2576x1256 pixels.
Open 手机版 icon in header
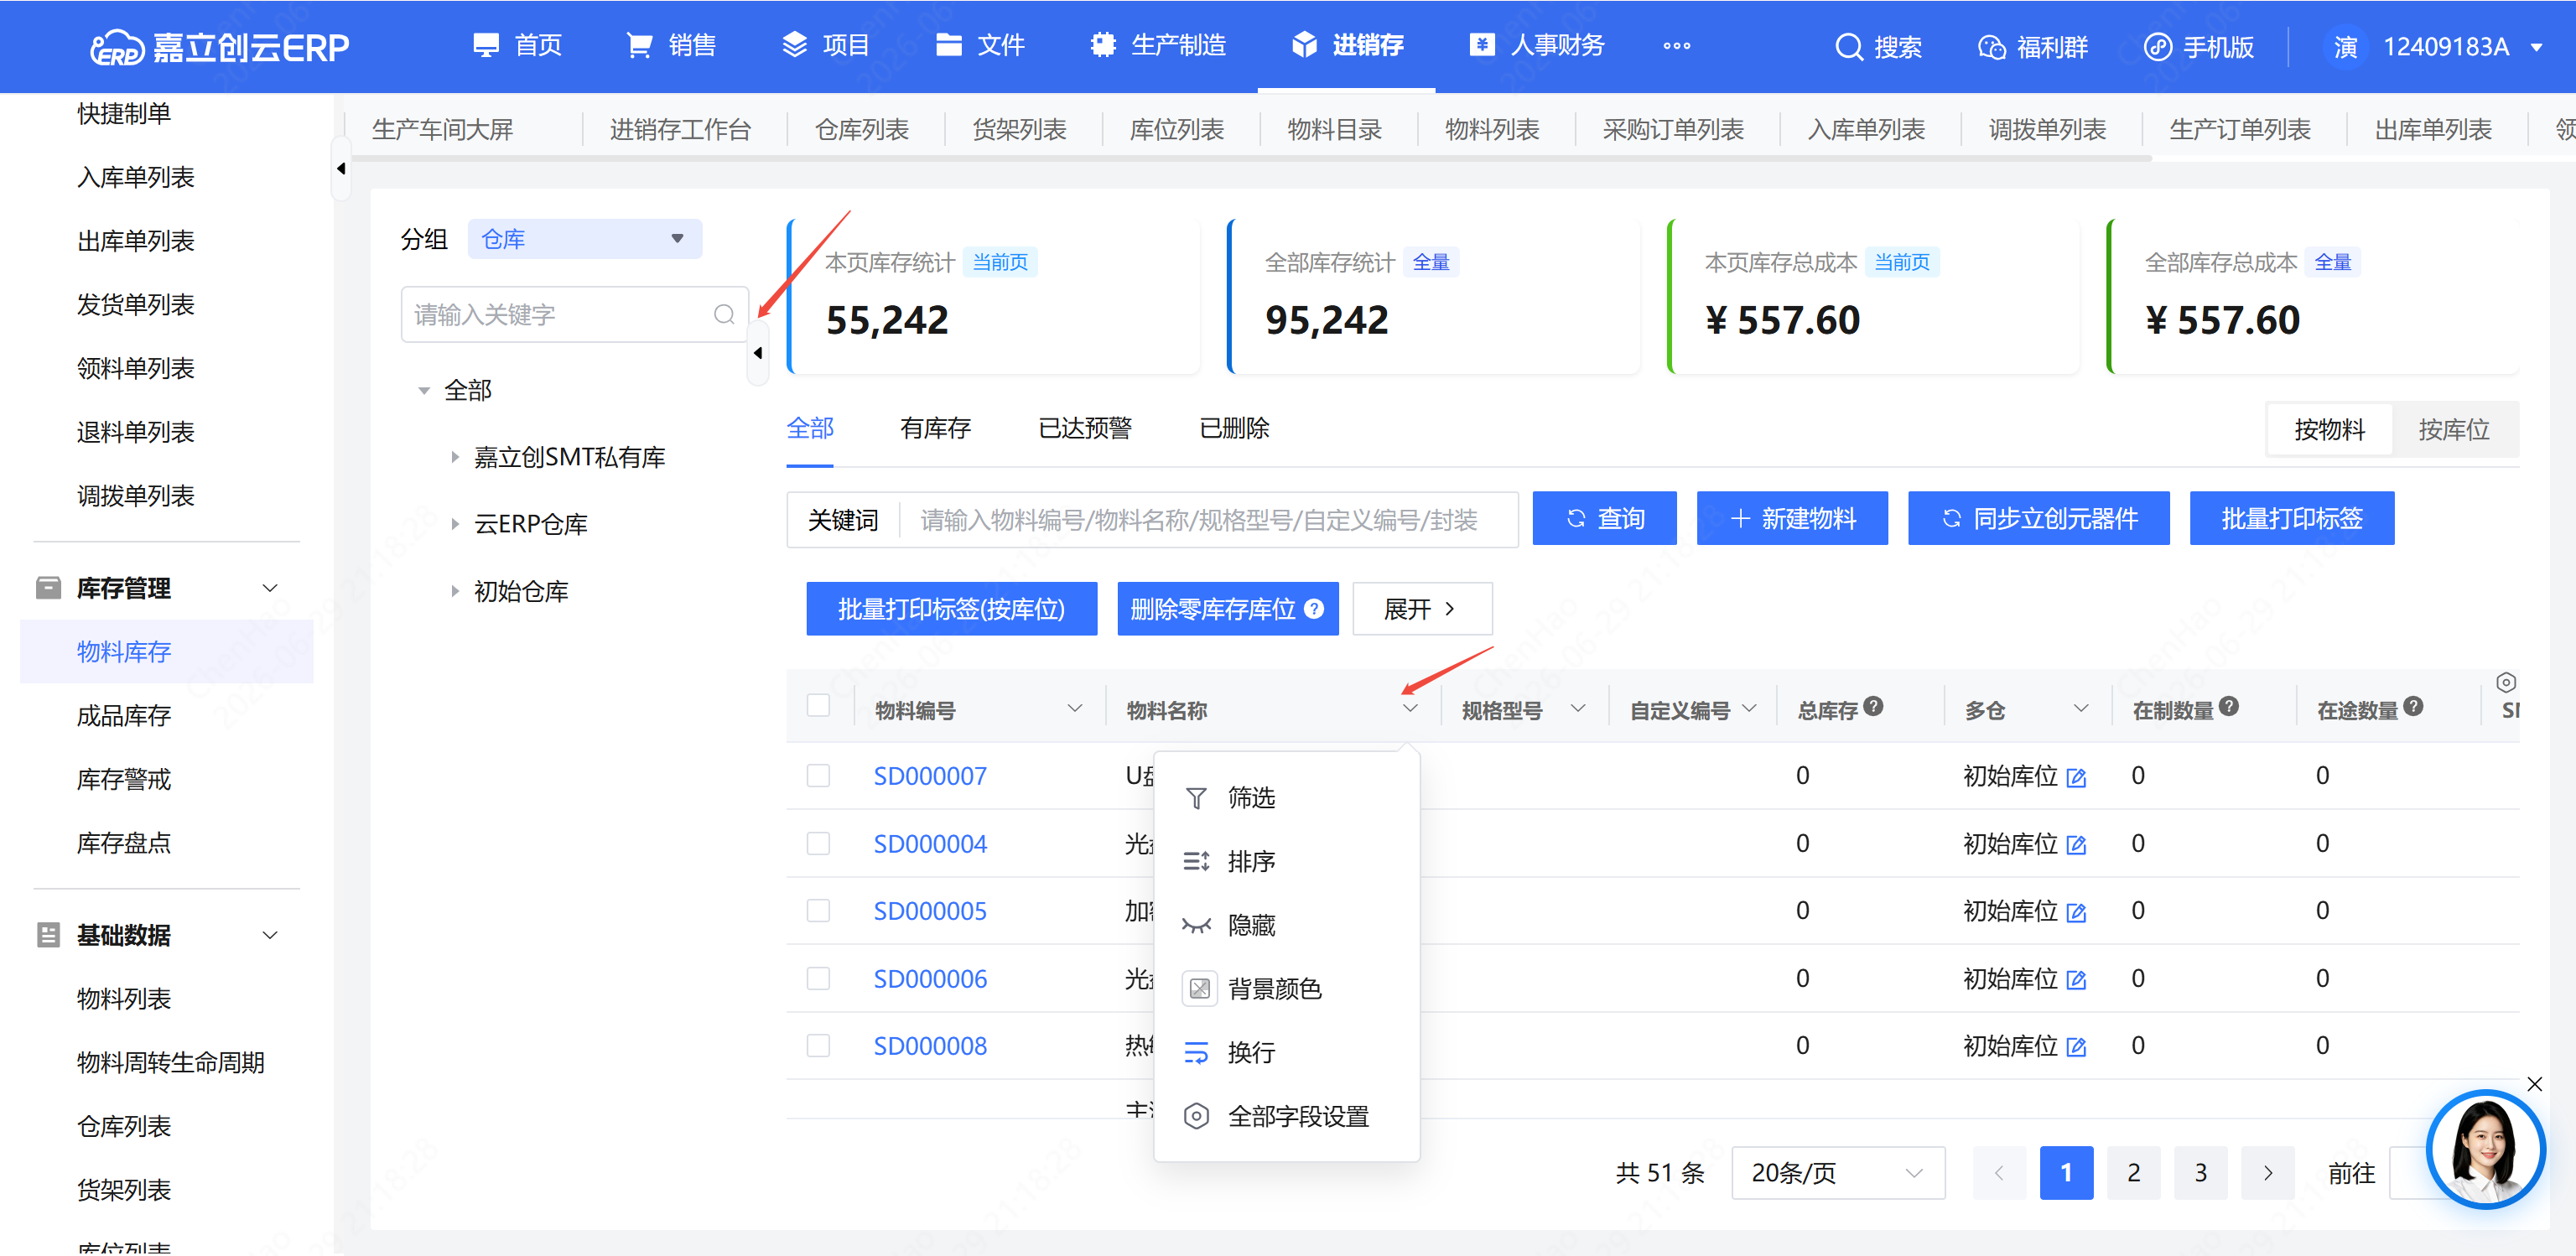point(2158,47)
